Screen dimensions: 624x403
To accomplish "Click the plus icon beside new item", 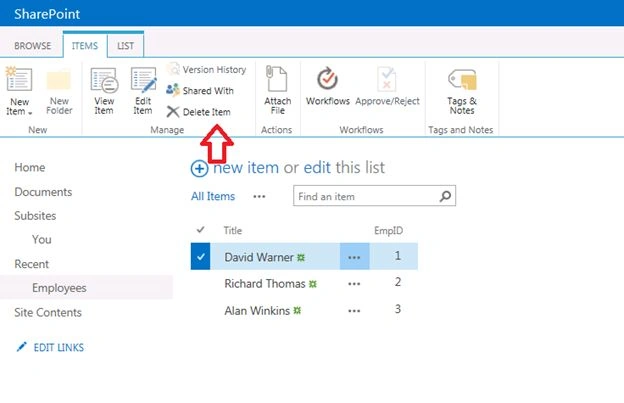I will pos(199,169).
